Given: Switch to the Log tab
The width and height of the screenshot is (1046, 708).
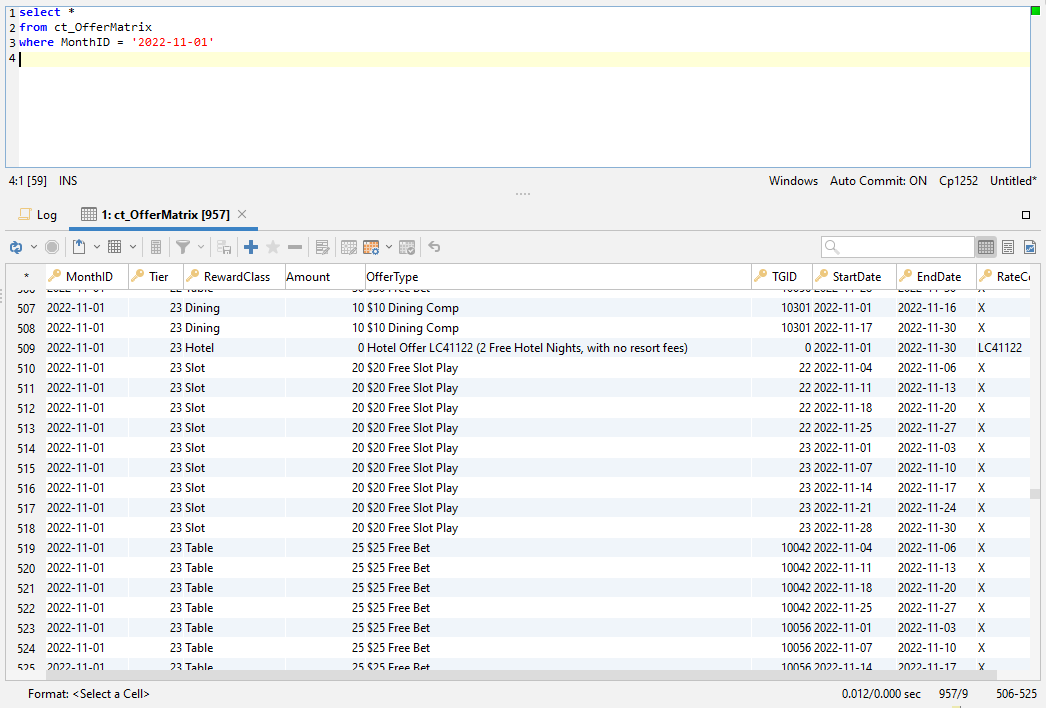Looking at the screenshot, I should pos(38,215).
